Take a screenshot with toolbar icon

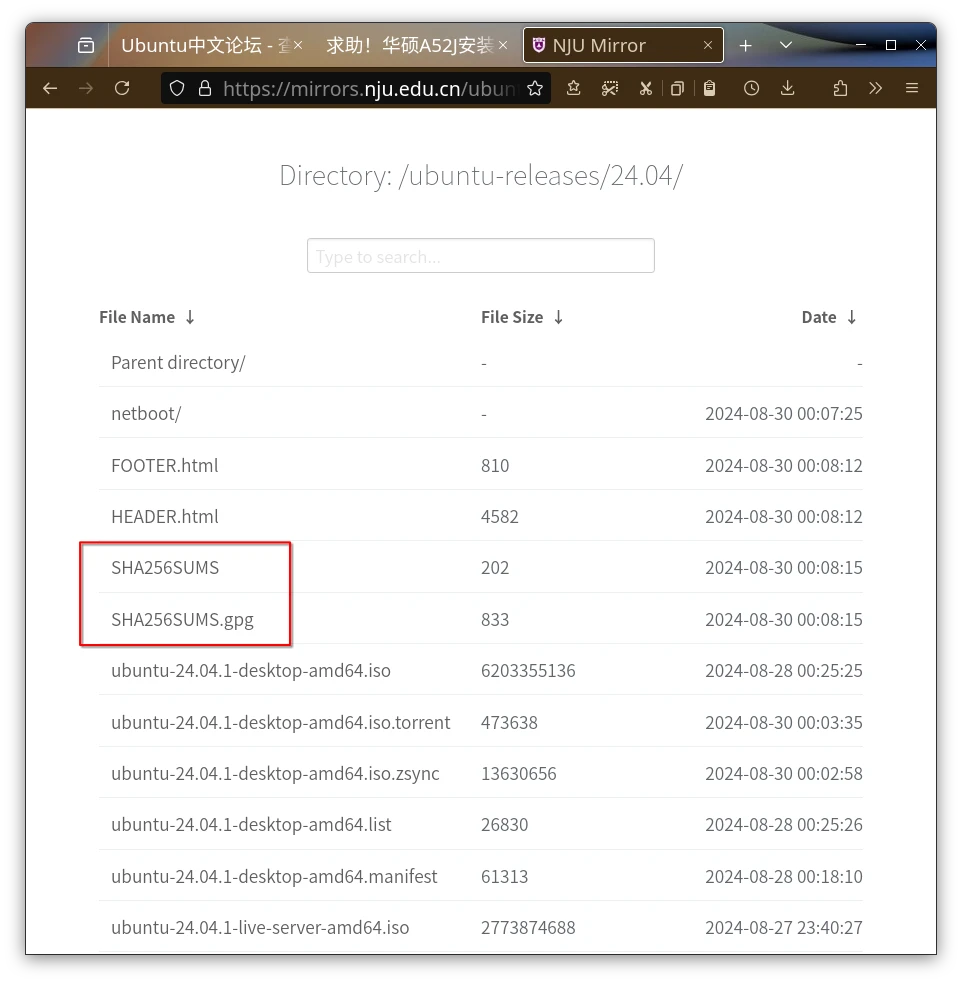tap(610, 88)
